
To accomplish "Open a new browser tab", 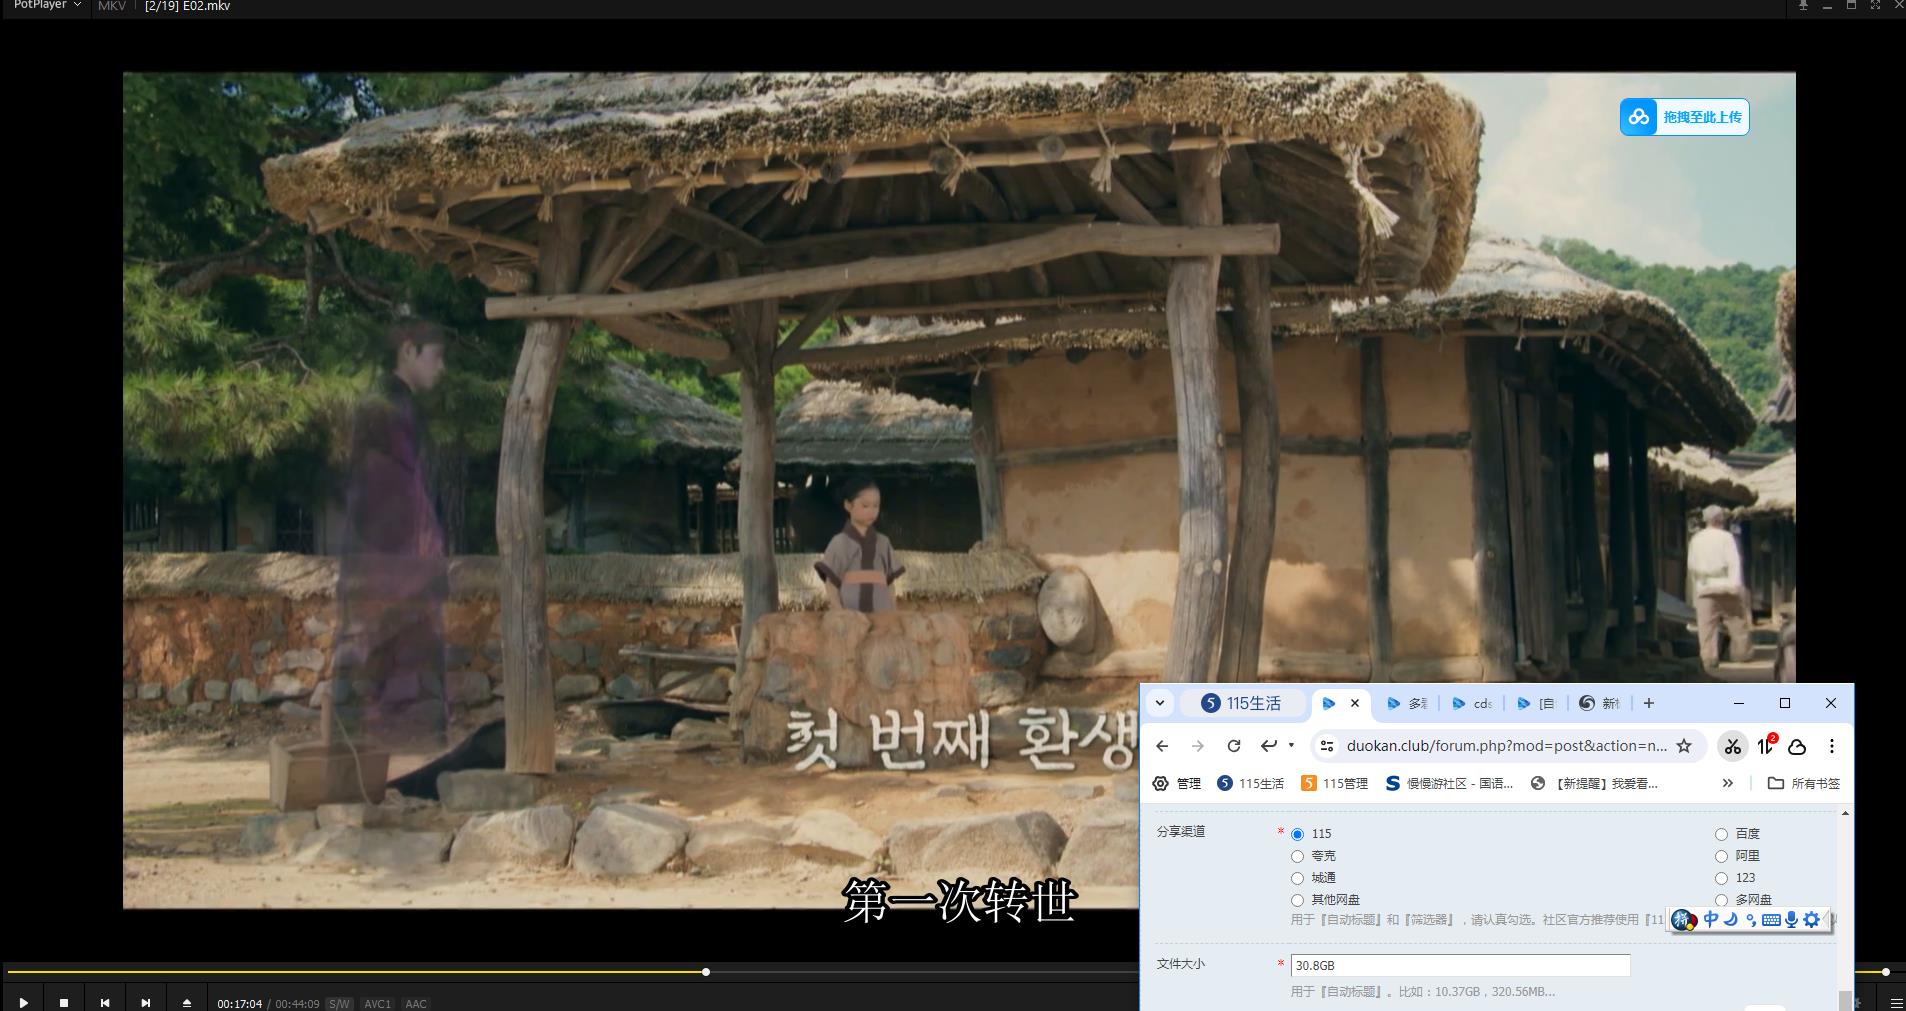I will click(1649, 703).
